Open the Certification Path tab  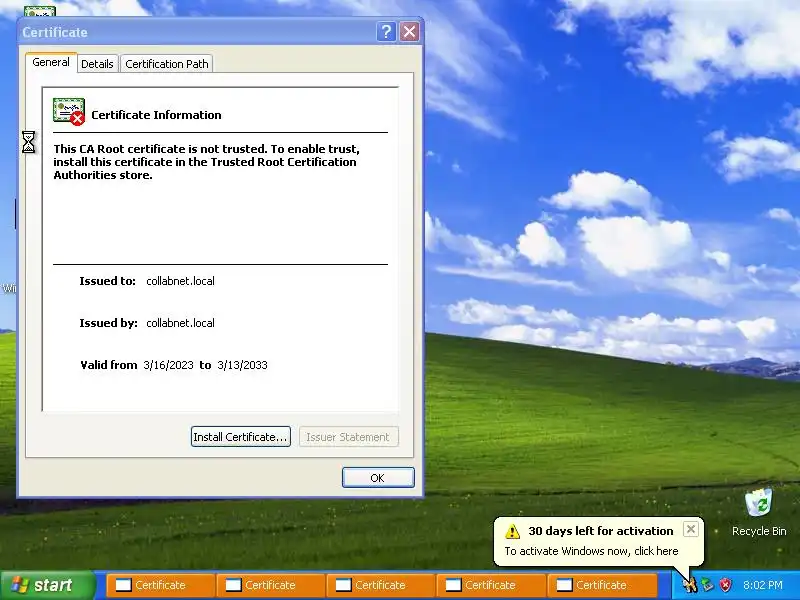pyautogui.click(x=167, y=64)
